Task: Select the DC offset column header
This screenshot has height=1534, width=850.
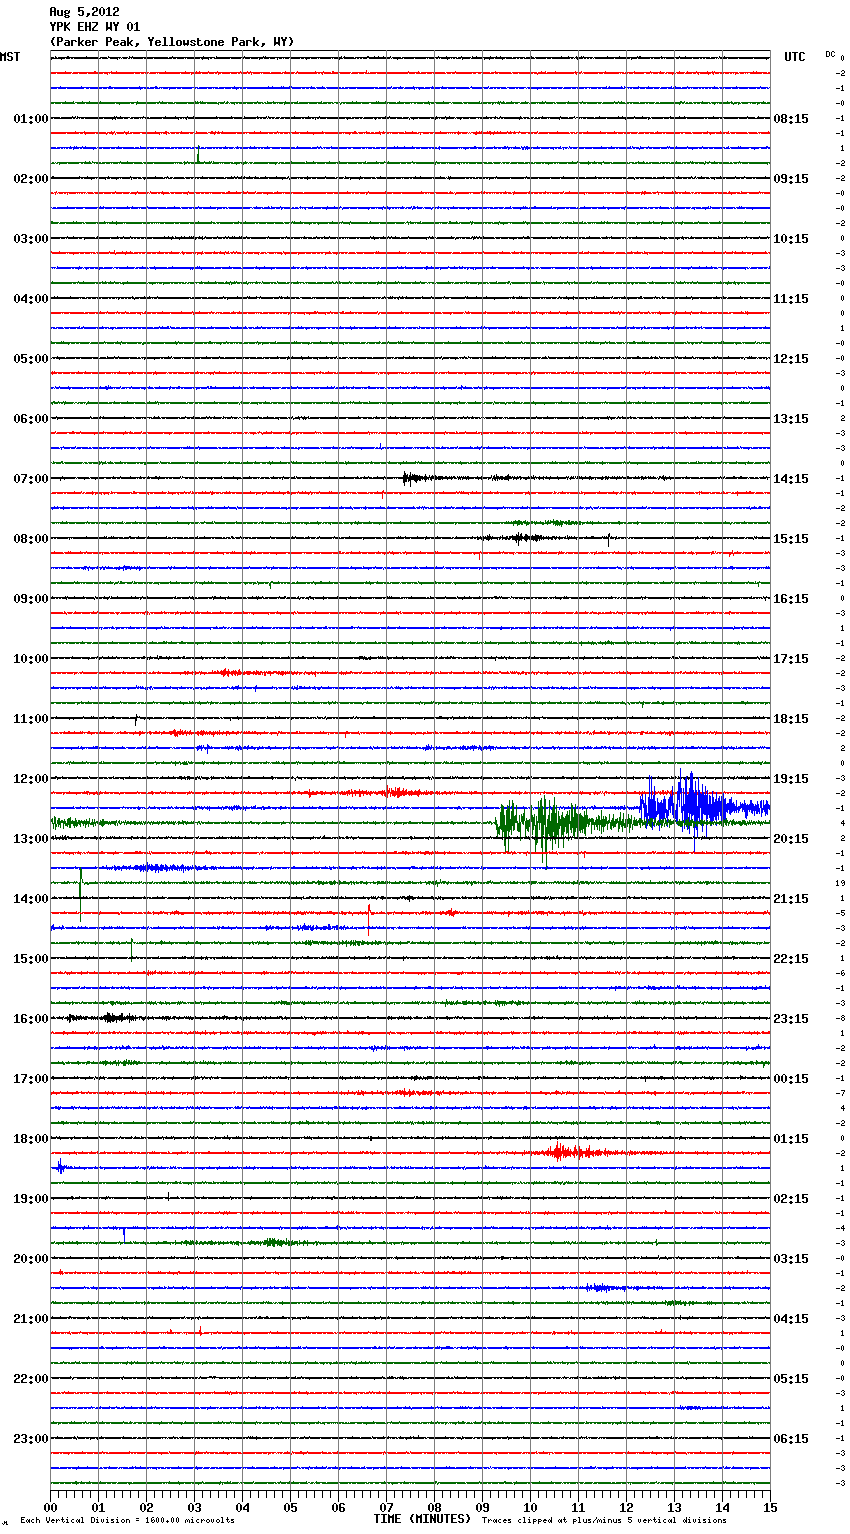Action: tap(830, 54)
